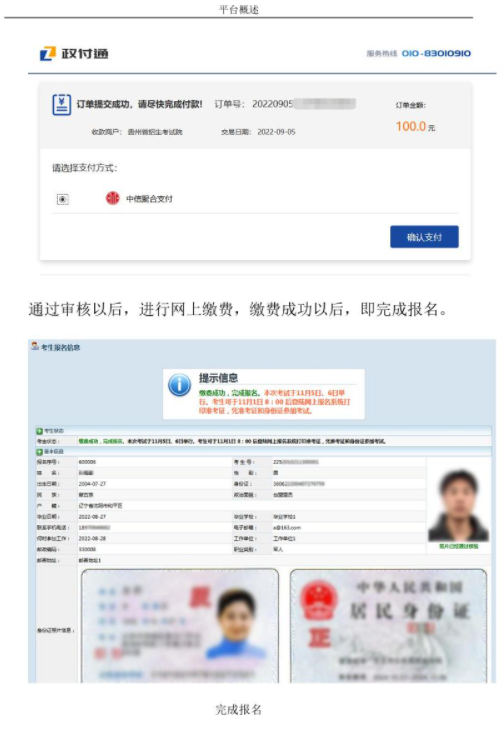The height and width of the screenshot is (729, 504).
Task: Select the 中信聚合支付 radio button
Action: (x=63, y=199)
